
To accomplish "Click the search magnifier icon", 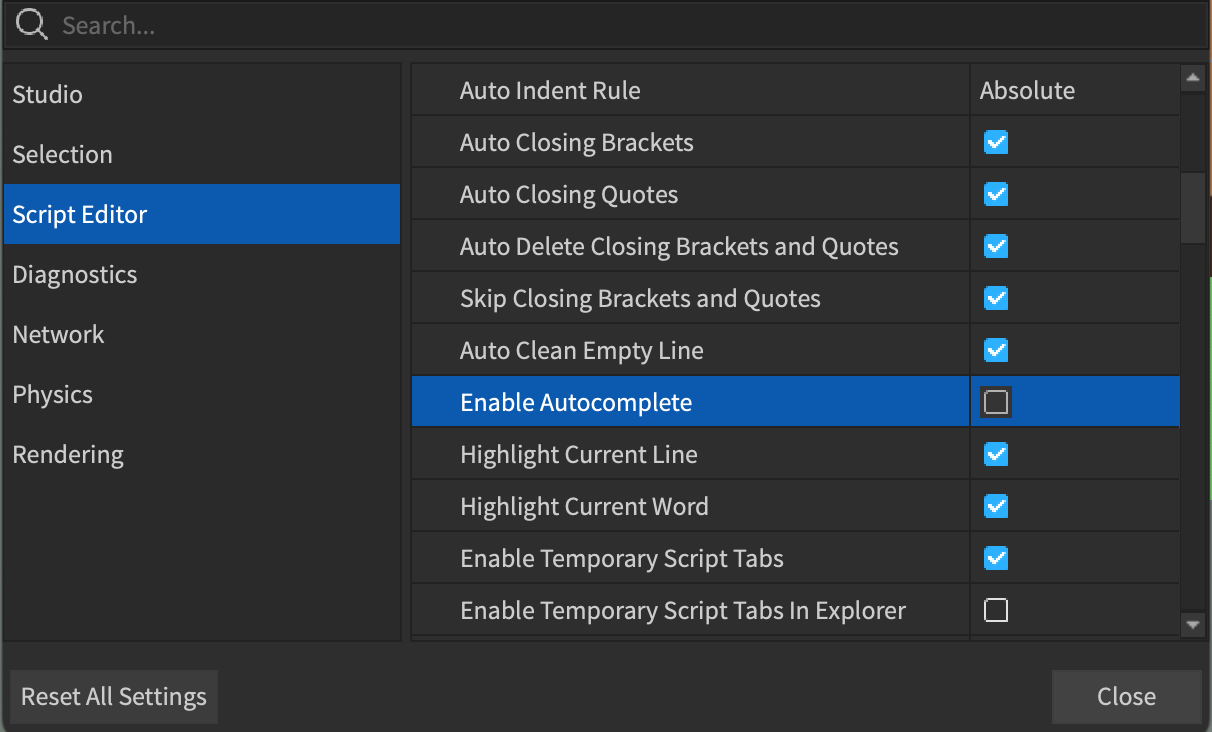I will click(x=30, y=25).
